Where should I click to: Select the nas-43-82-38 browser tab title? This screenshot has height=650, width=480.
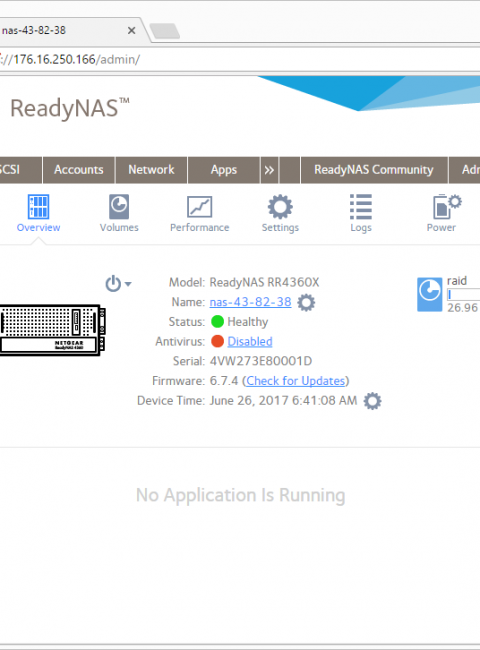tap(34, 30)
